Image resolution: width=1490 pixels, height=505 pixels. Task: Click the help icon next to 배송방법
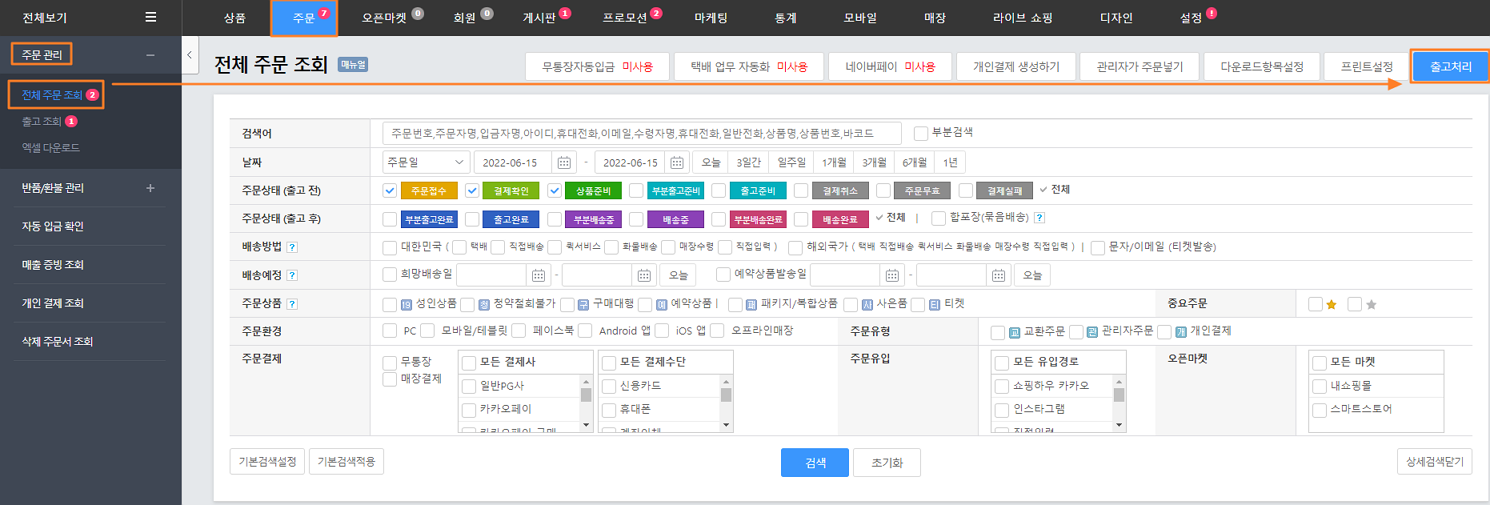pos(292,247)
